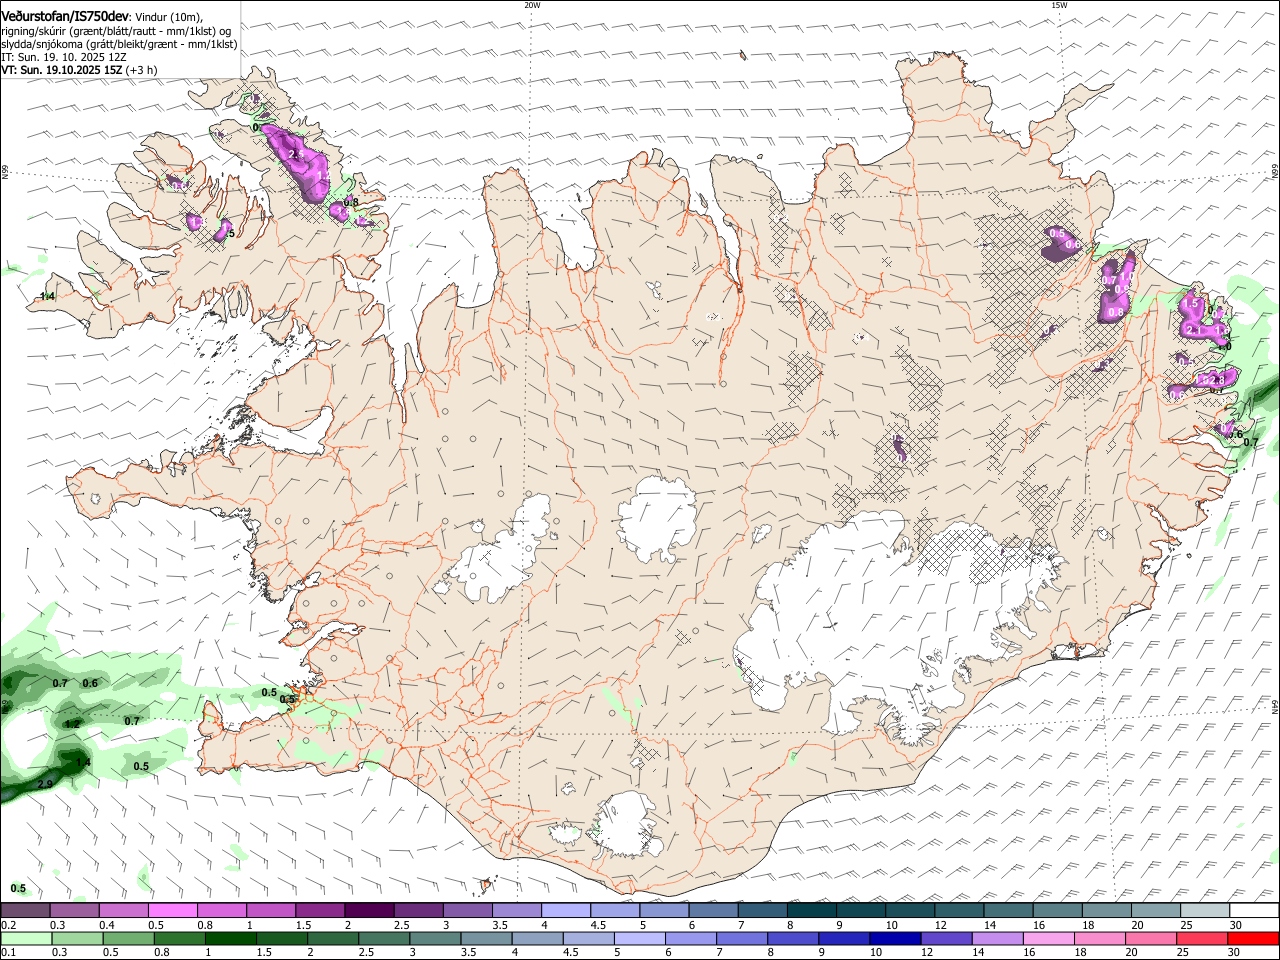
Task: Pick bright red swatch after 30, rain scale
Action: (1252, 939)
